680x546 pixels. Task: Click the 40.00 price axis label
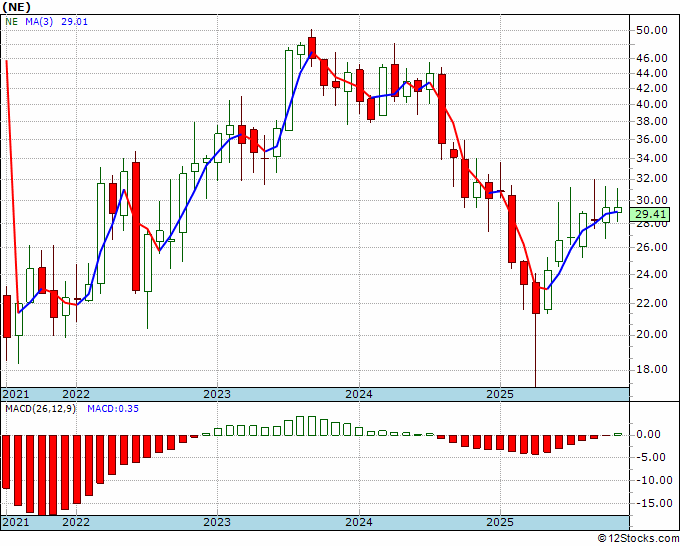pos(651,104)
